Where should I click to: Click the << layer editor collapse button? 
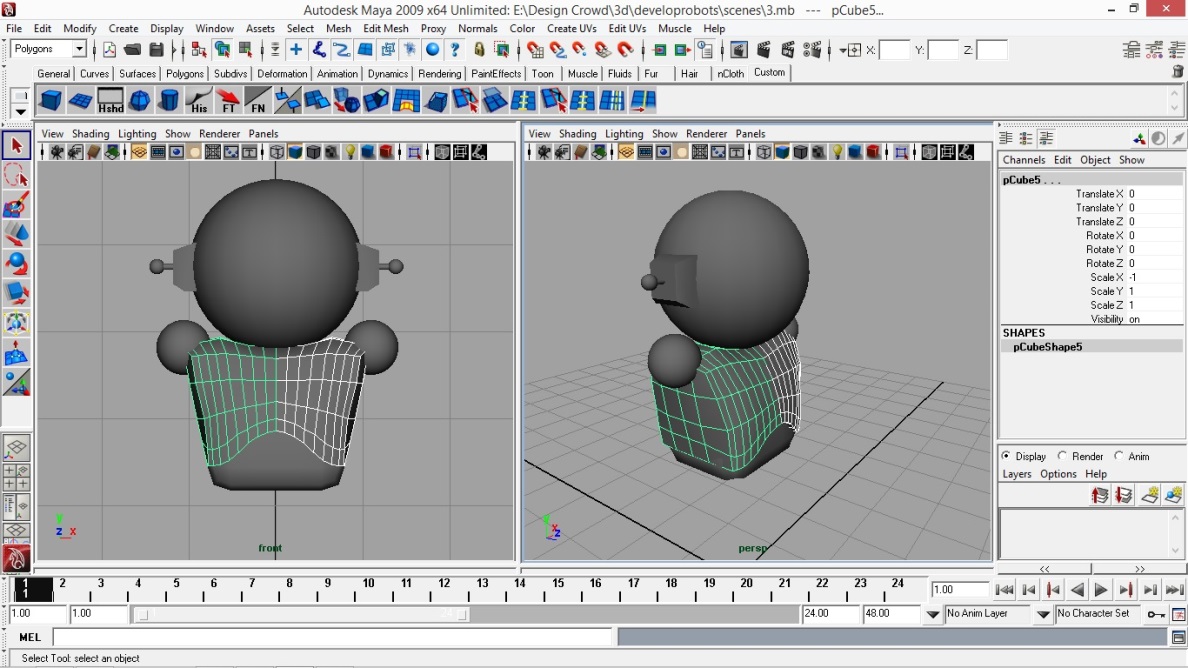1044,568
